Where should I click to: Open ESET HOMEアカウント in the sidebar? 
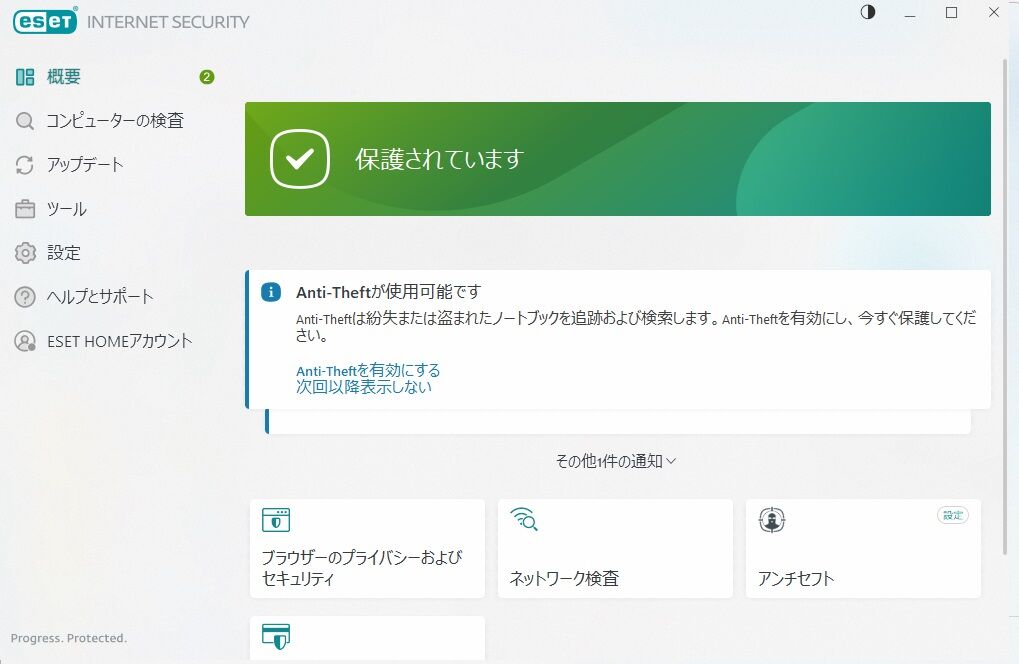point(120,341)
